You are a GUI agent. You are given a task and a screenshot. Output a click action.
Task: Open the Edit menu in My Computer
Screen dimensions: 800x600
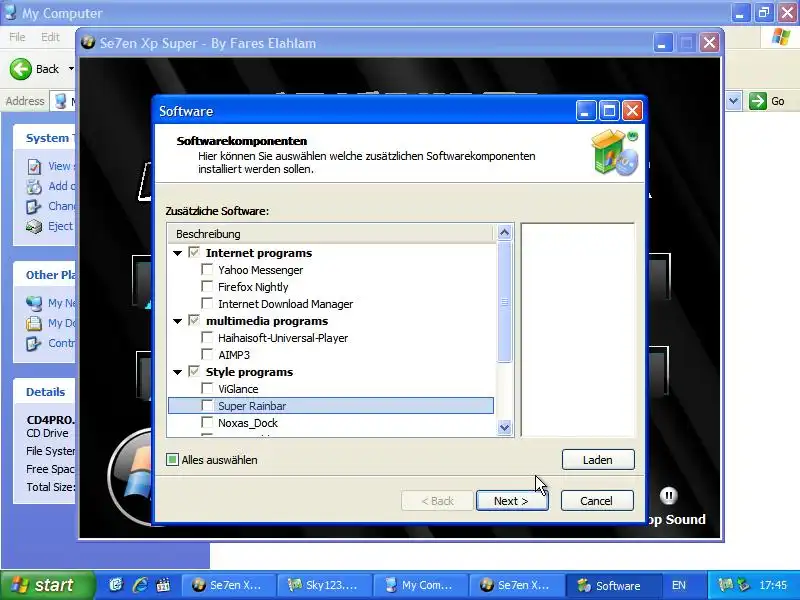click(x=50, y=37)
